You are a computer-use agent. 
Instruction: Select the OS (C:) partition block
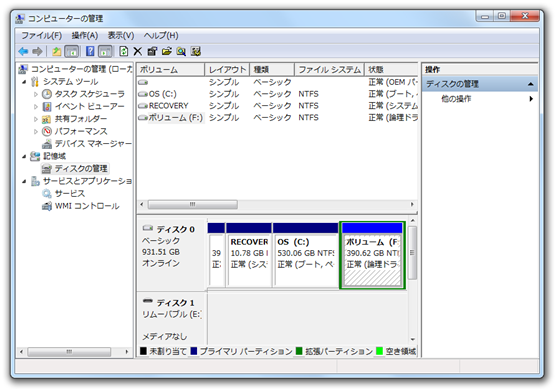click(306, 255)
